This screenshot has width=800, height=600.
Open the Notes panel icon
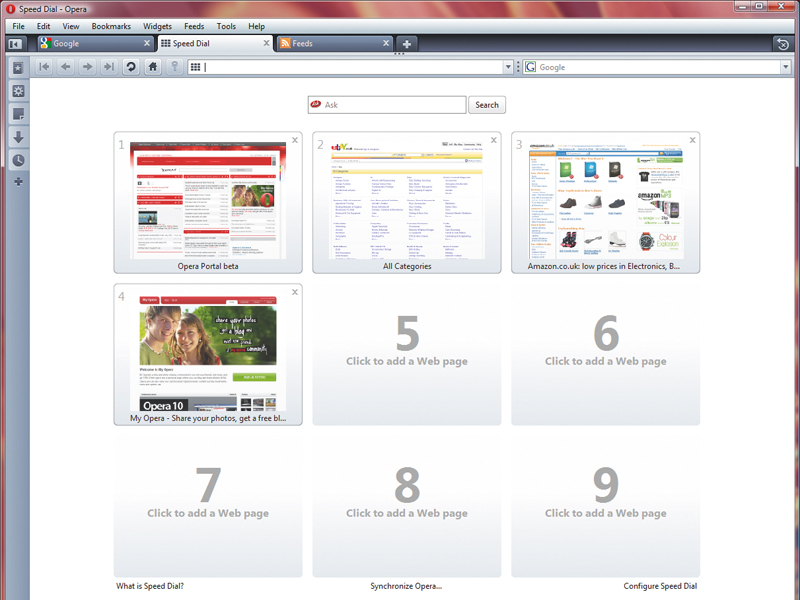[18, 114]
